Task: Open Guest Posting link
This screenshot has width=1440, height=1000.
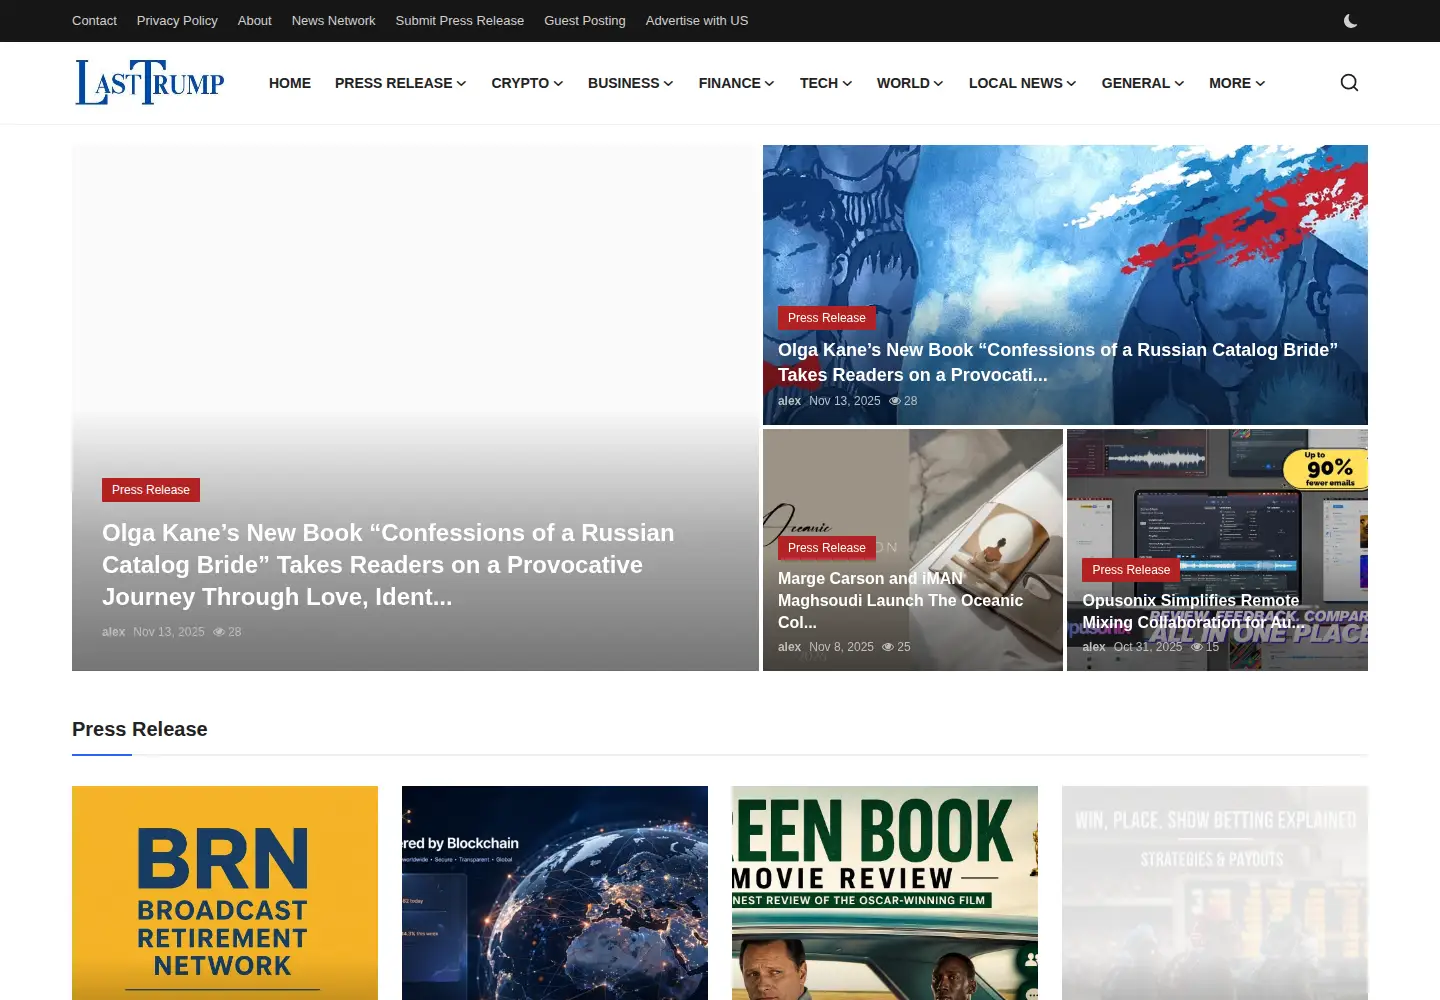Action: (585, 21)
